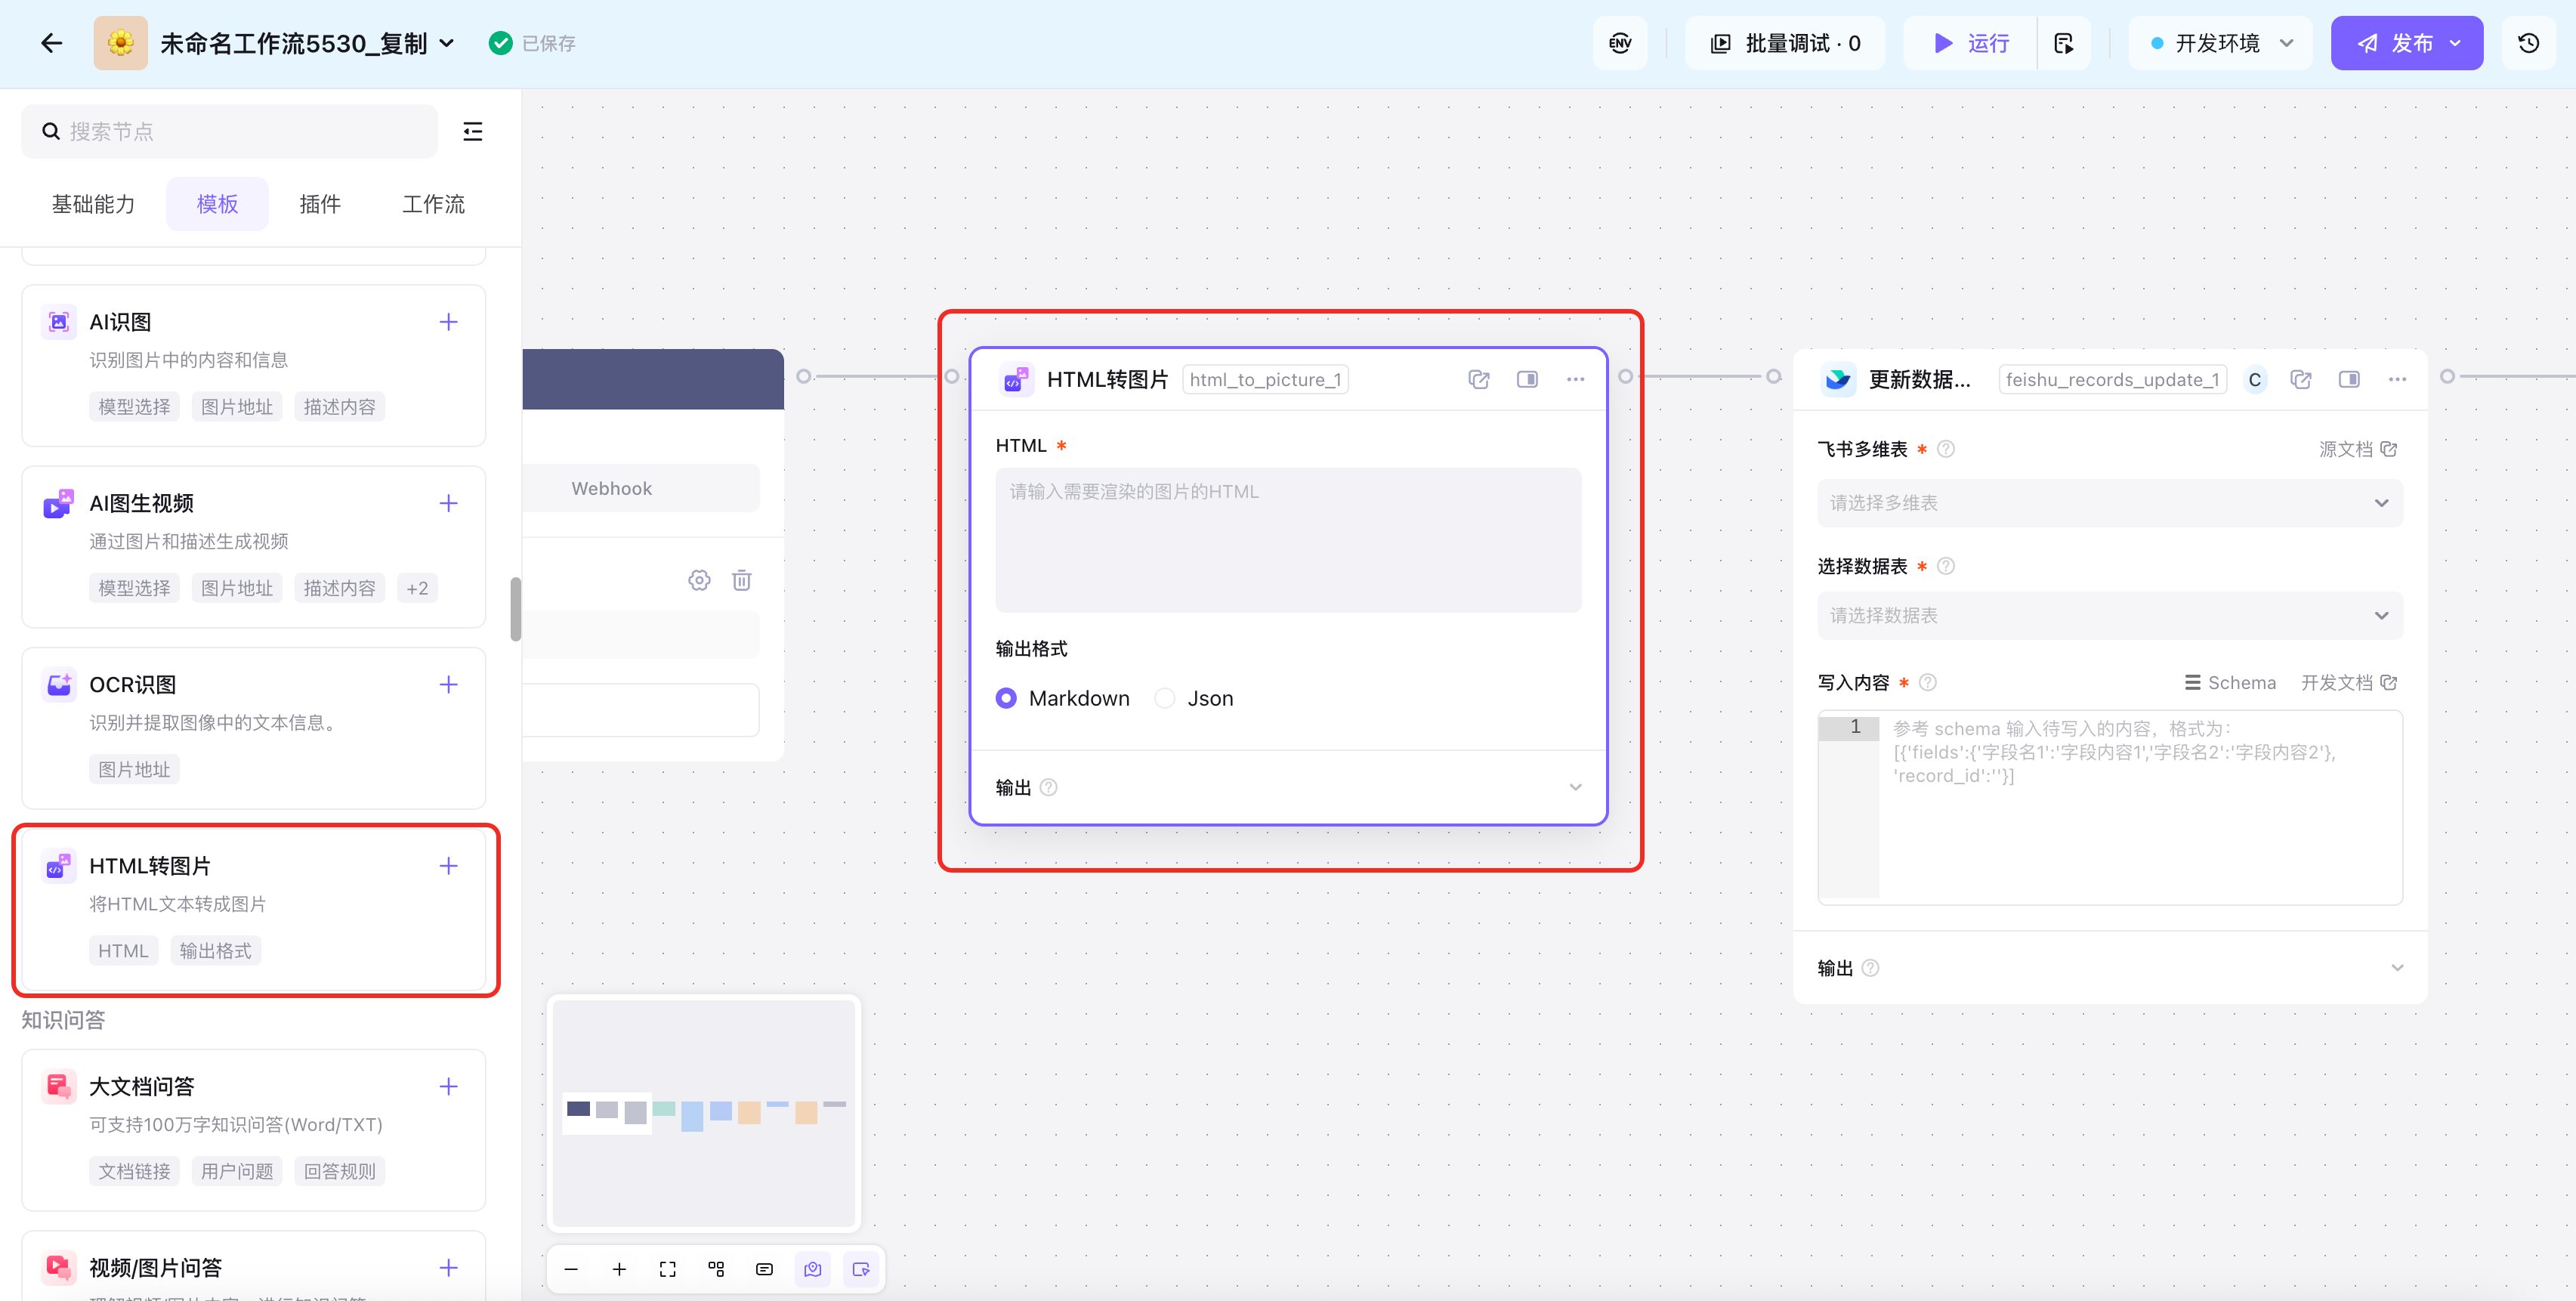Screen dimensions: 2576x1301
Task: Click fit-to-screen icon in zoom toolbar
Action: coord(667,1269)
